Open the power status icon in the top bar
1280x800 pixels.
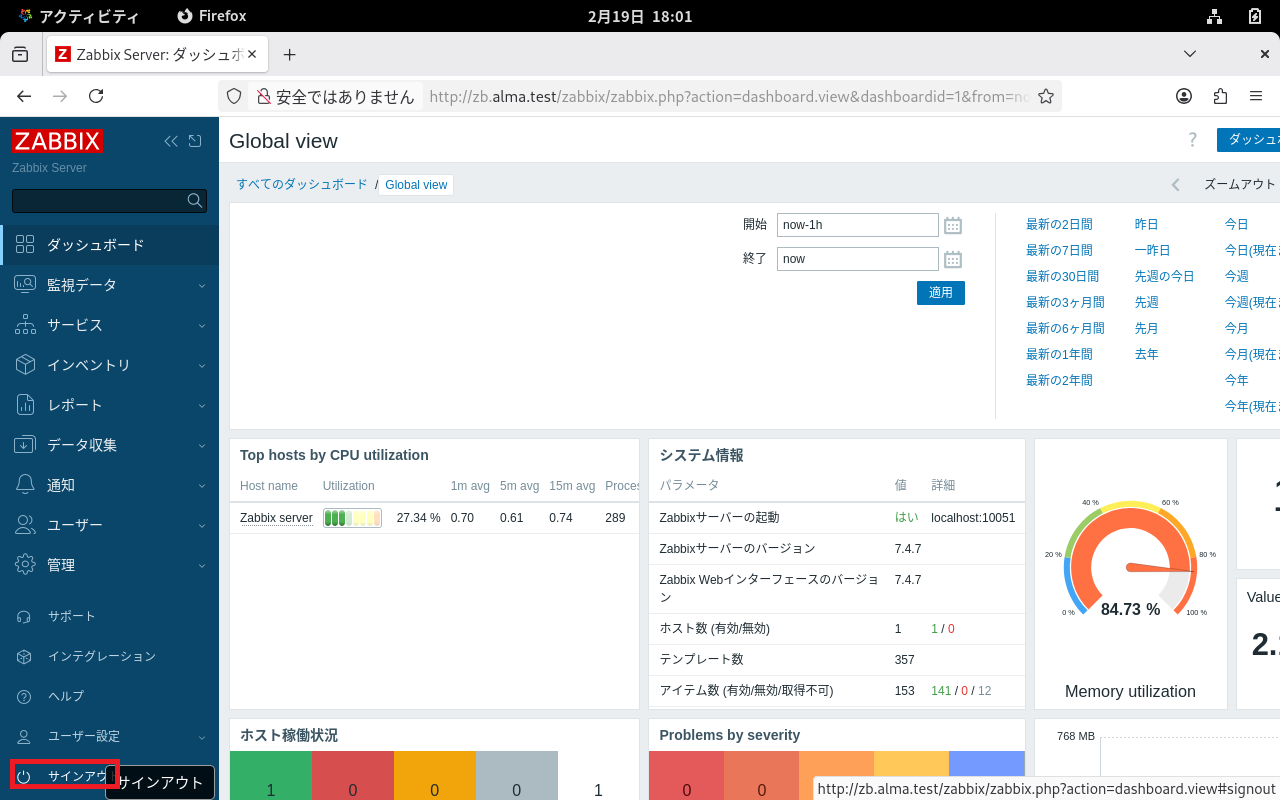1255,16
